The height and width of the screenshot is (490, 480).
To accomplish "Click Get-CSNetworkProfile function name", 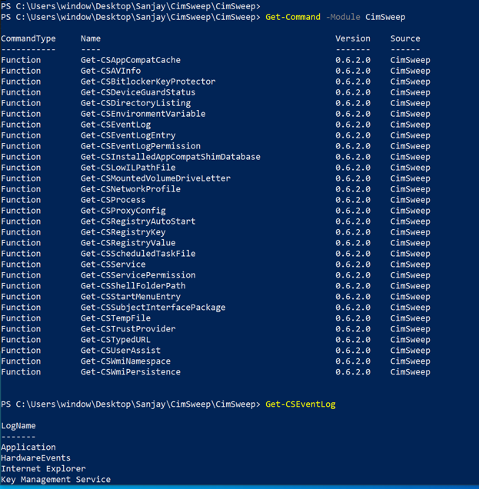I will coord(130,189).
